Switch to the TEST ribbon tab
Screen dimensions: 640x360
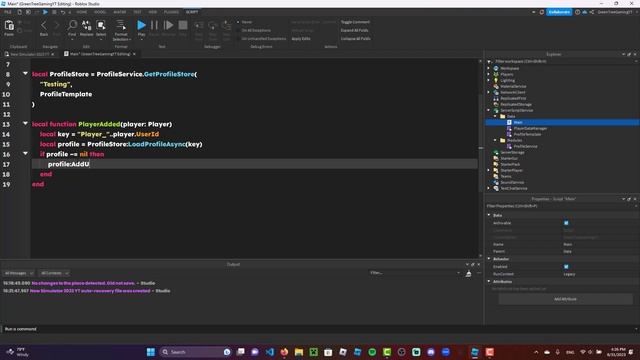pyautogui.click(x=138, y=12)
